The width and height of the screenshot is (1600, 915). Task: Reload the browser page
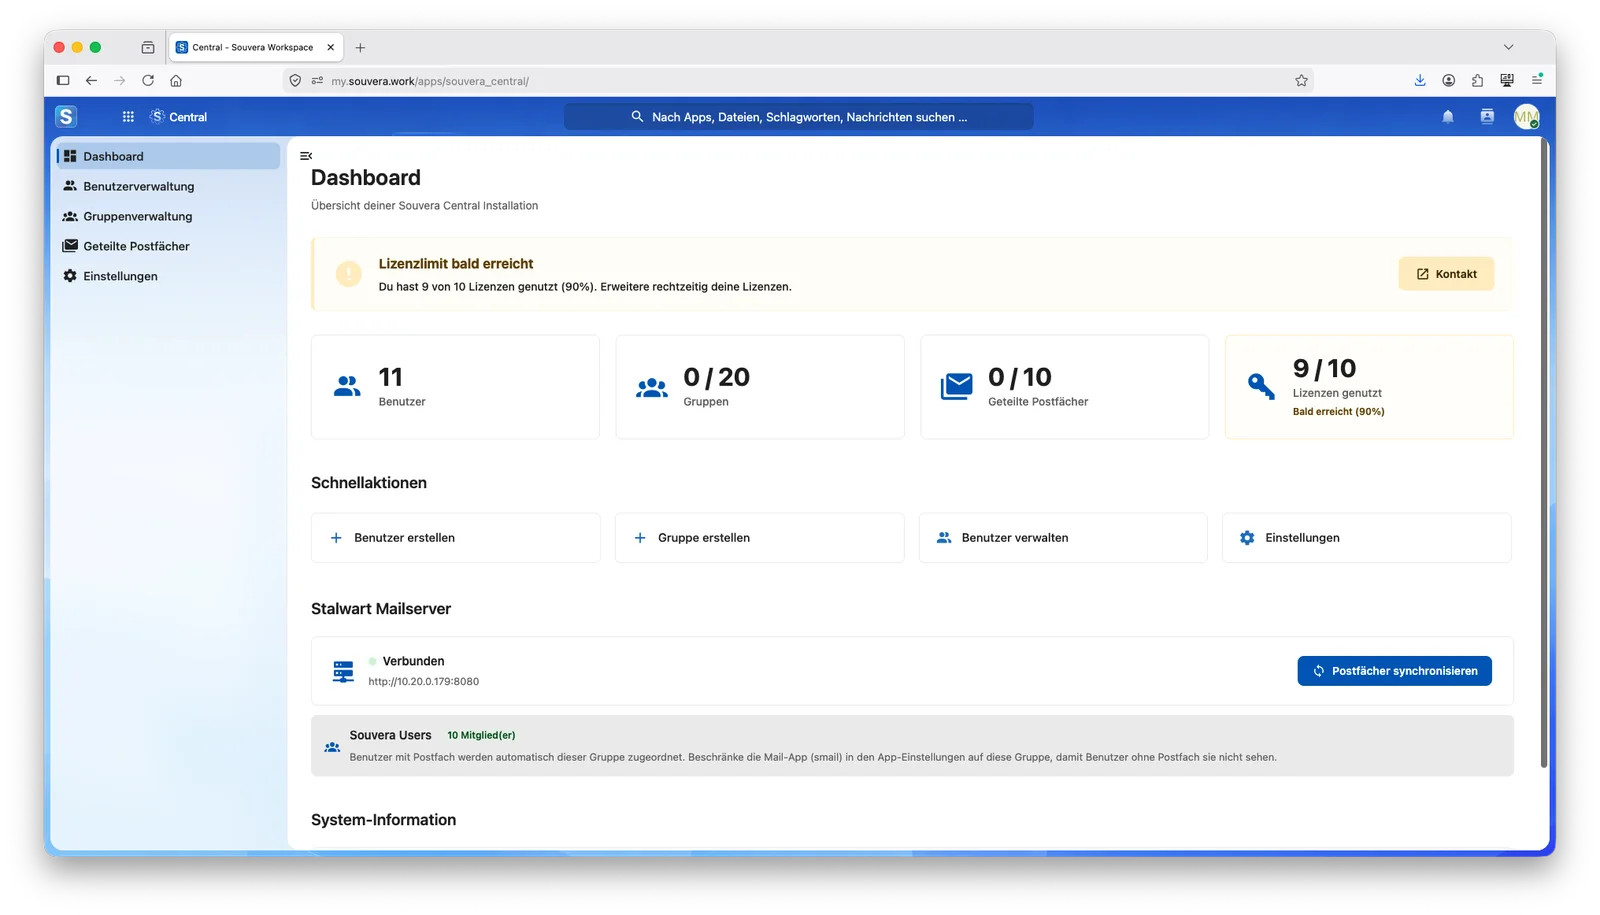[148, 81]
